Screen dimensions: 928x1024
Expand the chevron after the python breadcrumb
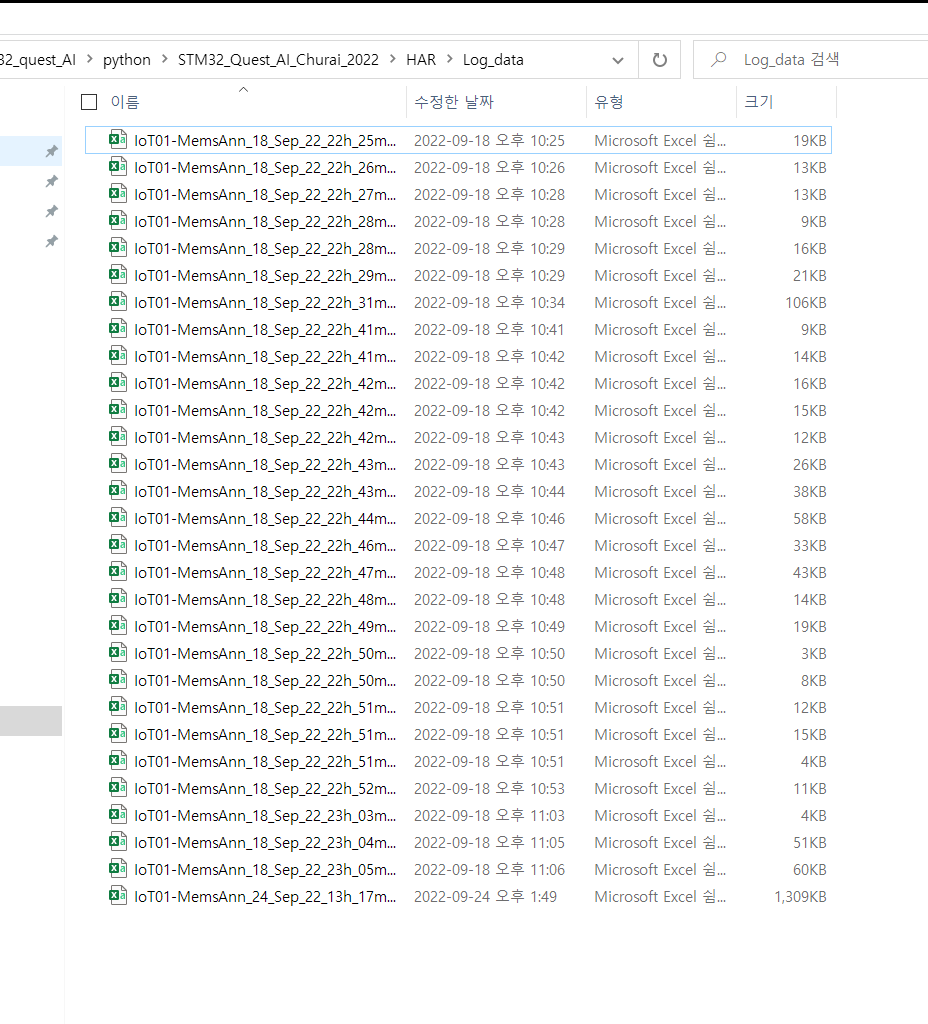point(164,59)
